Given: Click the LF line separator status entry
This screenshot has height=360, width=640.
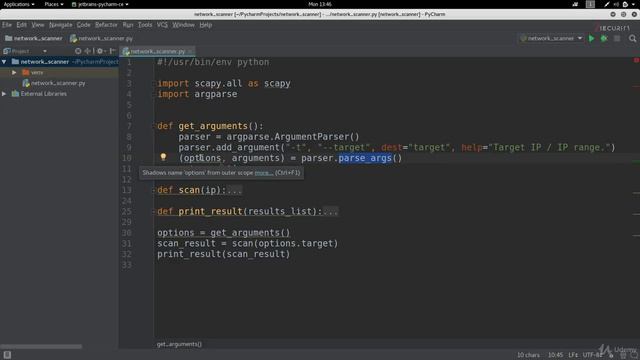Looking at the screenshot, I should (573, 355).
